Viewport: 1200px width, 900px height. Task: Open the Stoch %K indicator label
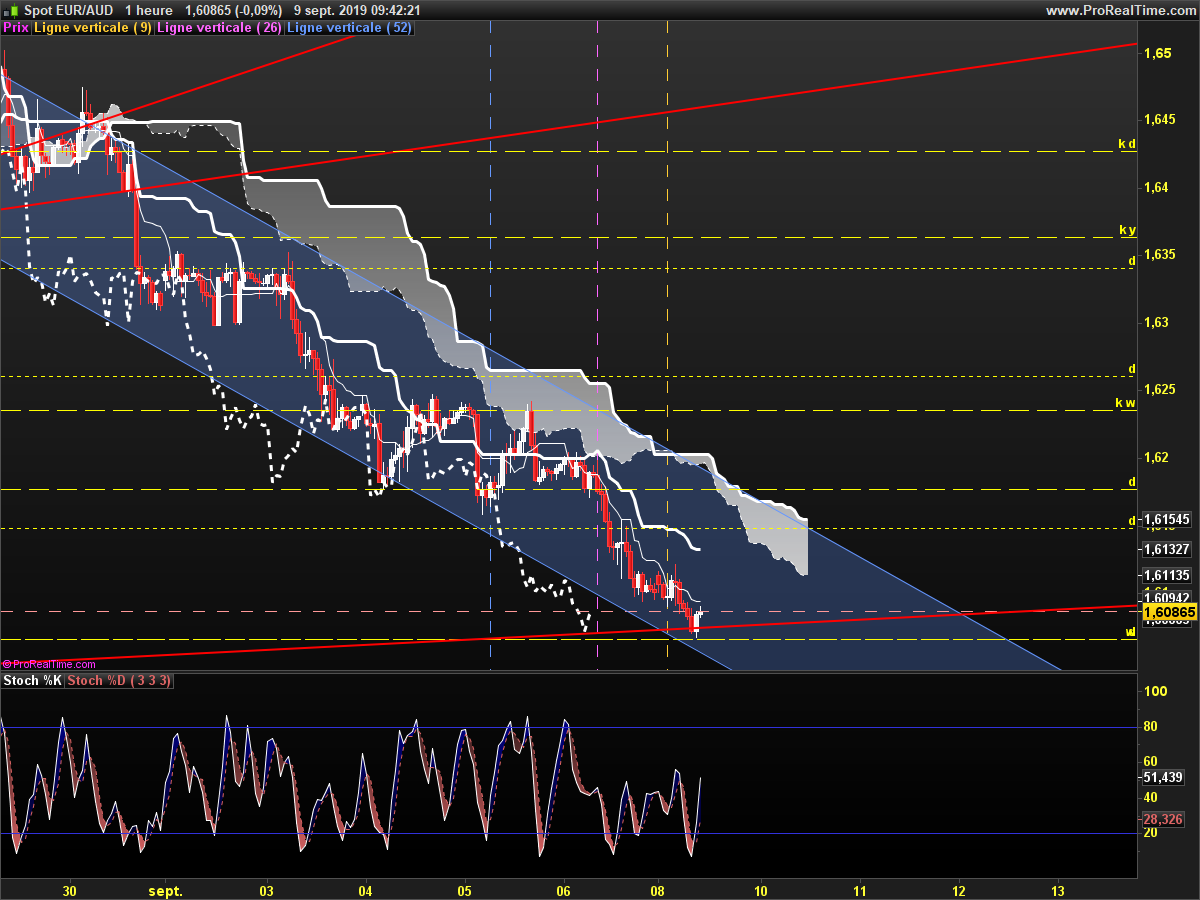click(33, 681)
